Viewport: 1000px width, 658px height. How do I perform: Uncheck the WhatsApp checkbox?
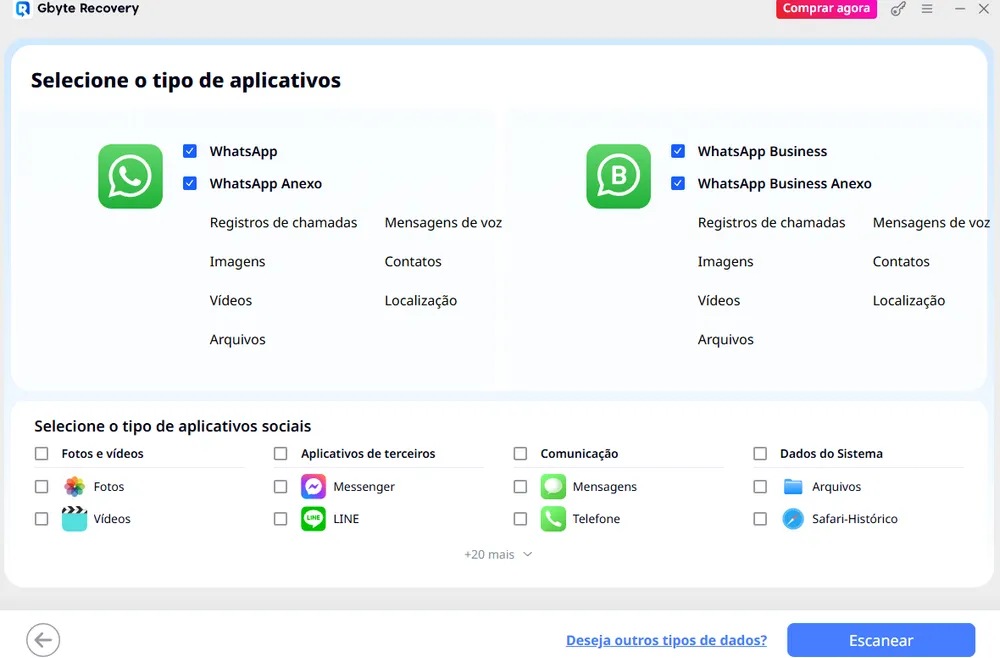click(x=190, y=151)
